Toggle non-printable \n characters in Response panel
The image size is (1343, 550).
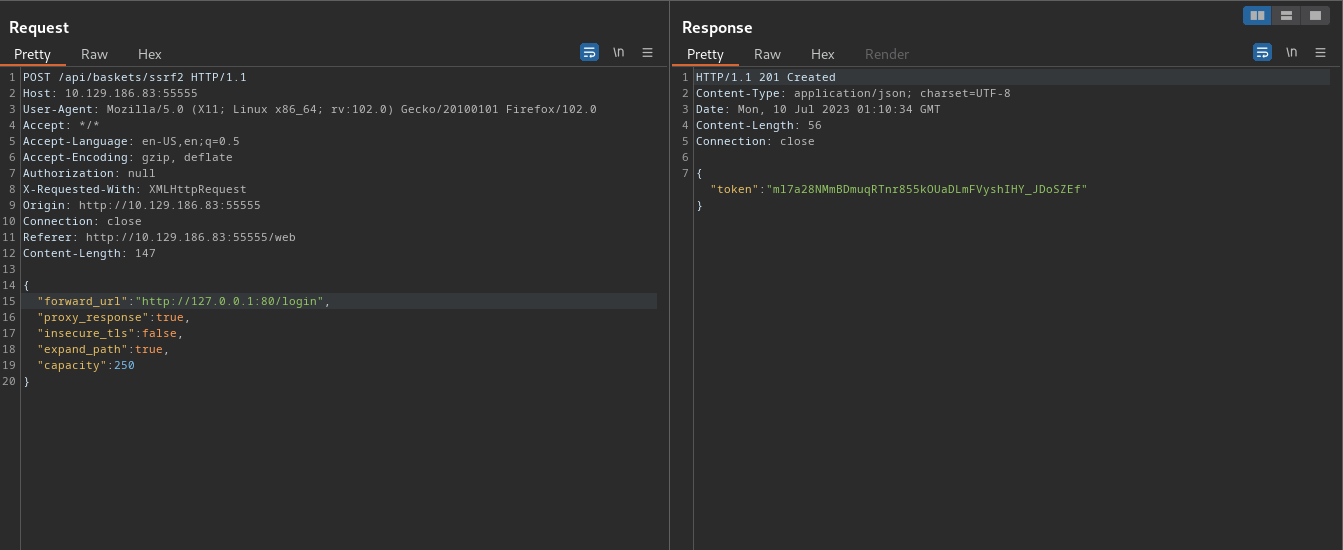click(x=1292, y=52)
